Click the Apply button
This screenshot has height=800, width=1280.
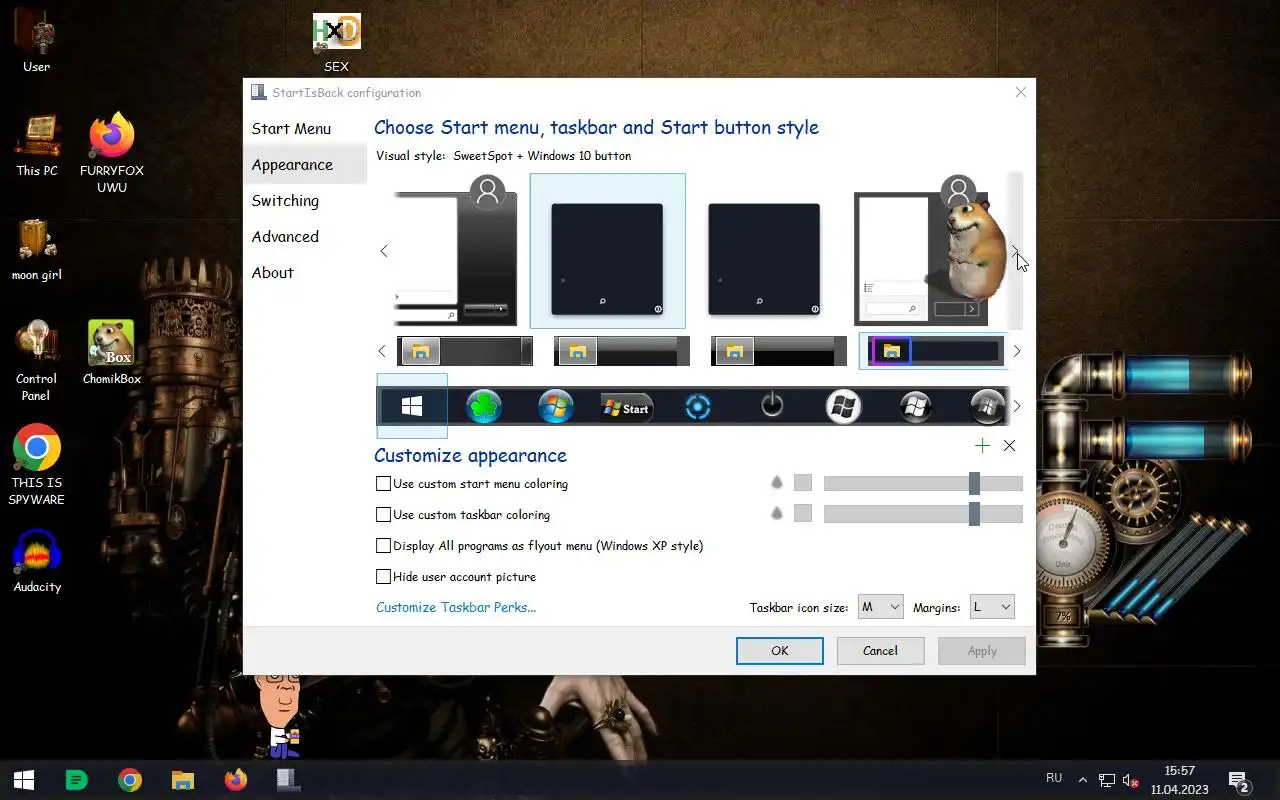coord(982,651)
